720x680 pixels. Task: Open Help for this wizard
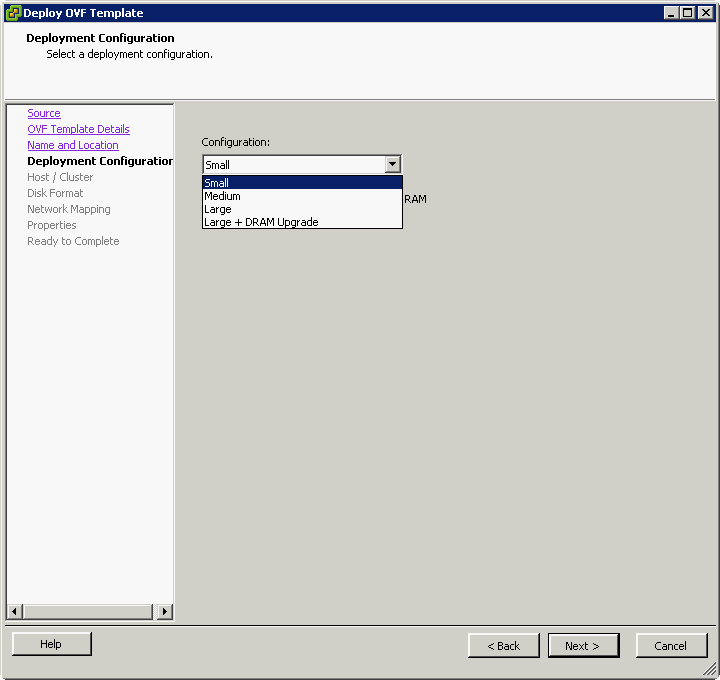51,645
